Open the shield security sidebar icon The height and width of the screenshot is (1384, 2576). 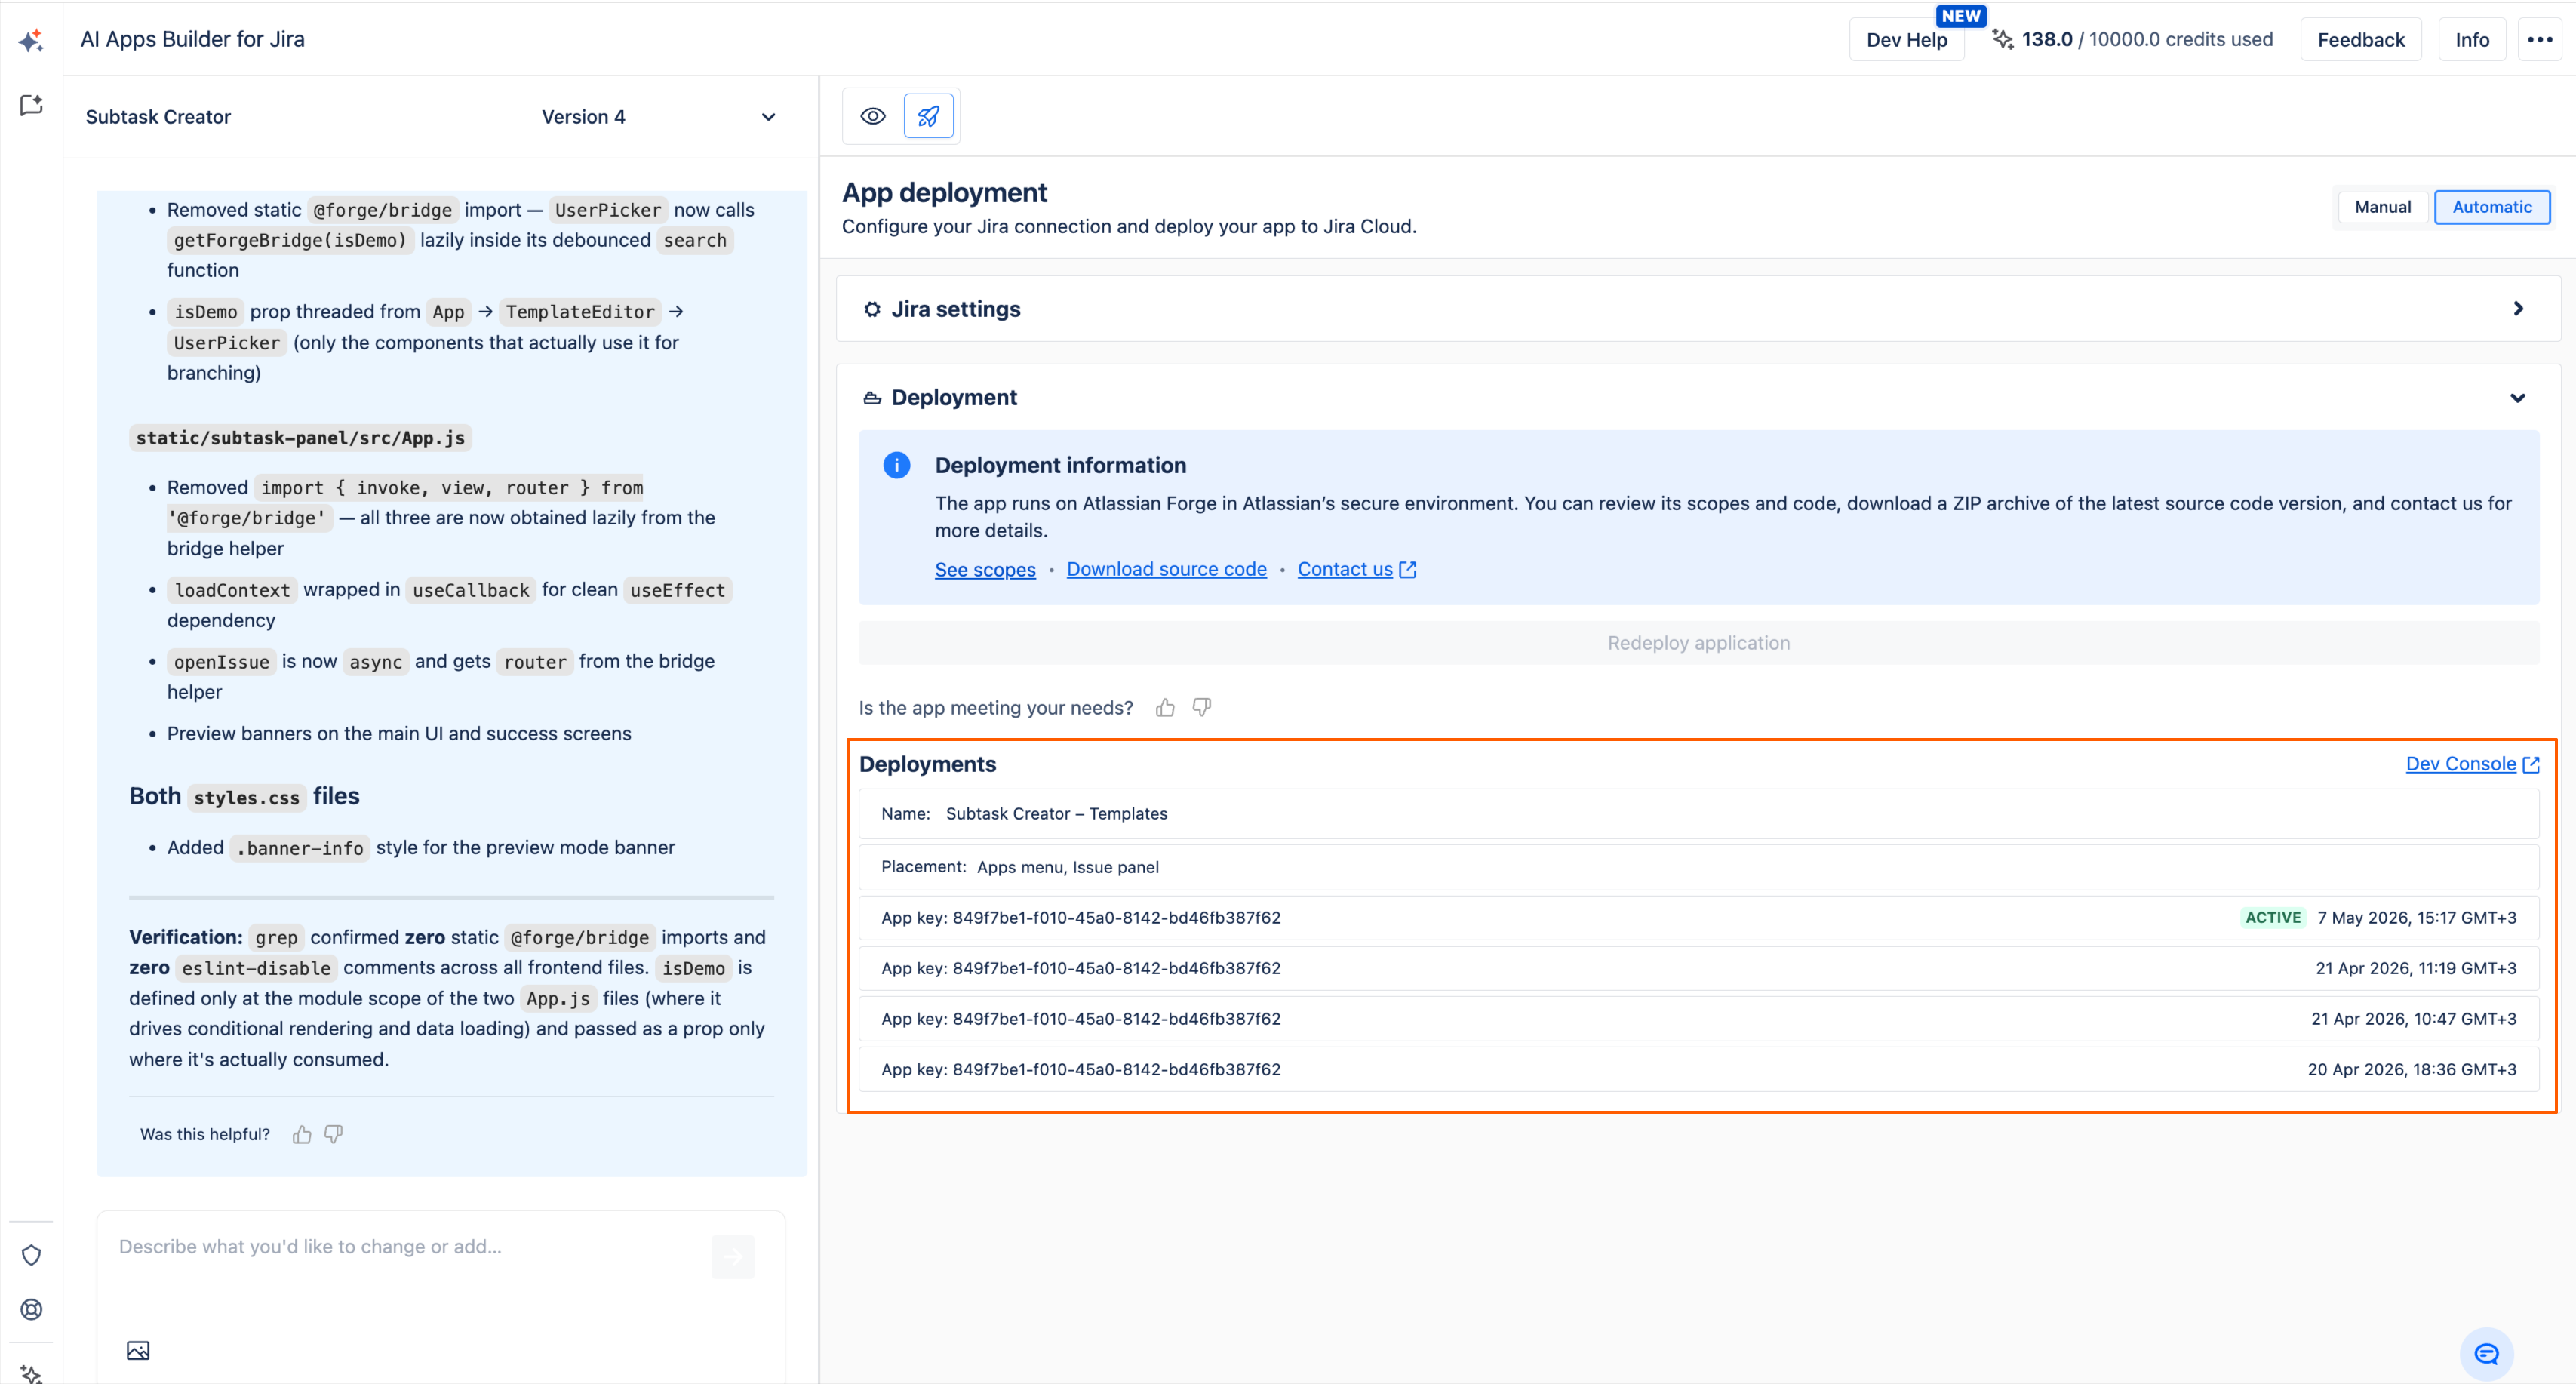[x=31, y=1255]
